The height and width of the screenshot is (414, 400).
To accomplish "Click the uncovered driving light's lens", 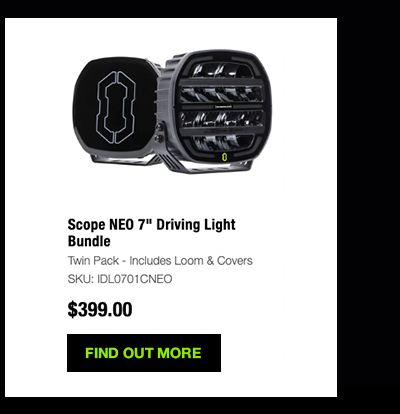I will pos(222,108).
